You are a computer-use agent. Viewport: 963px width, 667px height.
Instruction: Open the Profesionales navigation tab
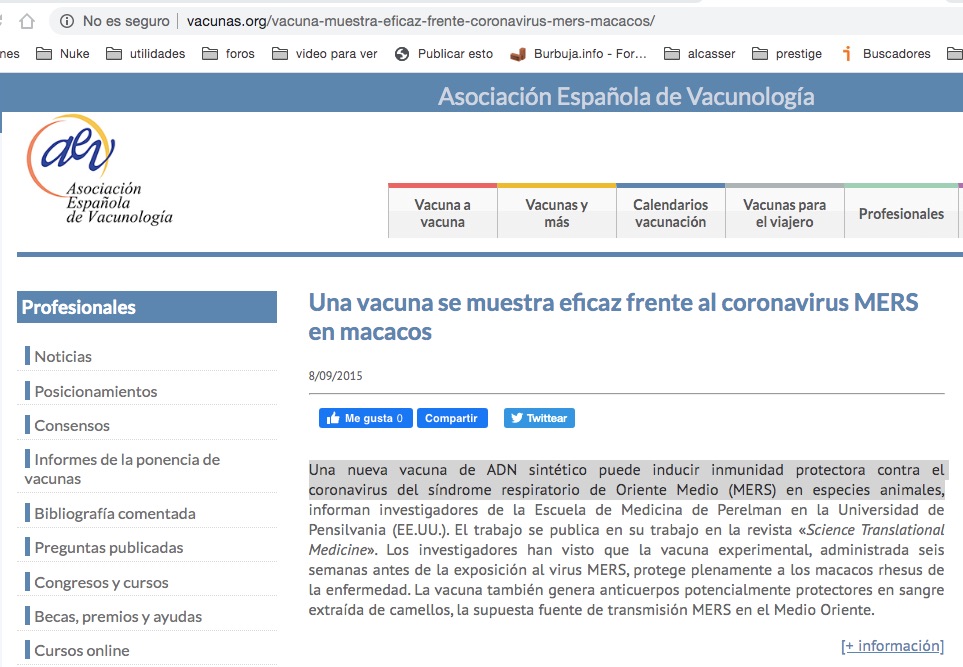click(900, 213)
